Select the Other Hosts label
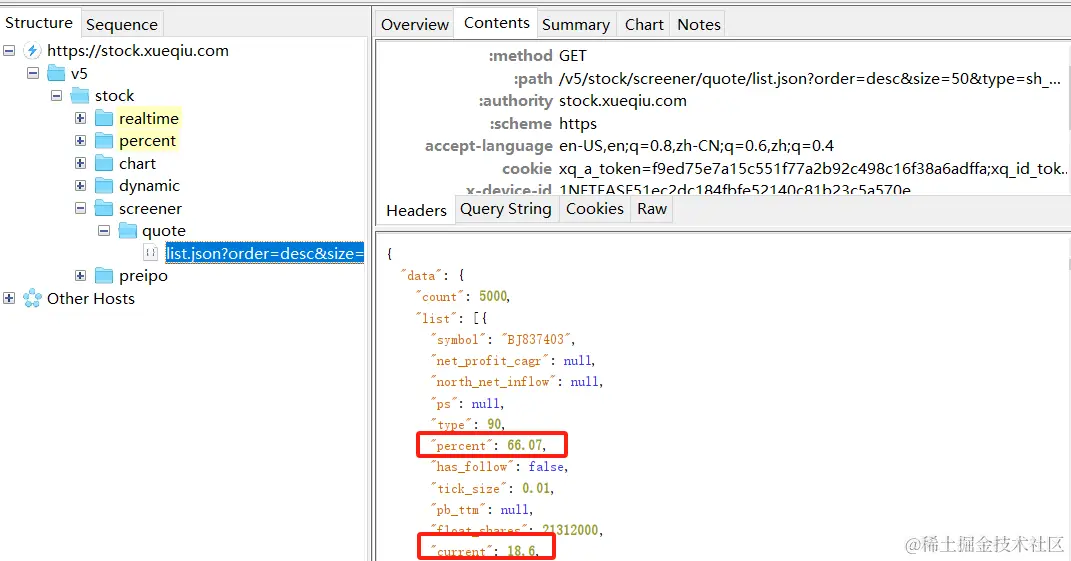1071x561 pixels. (x=91, y=299)
